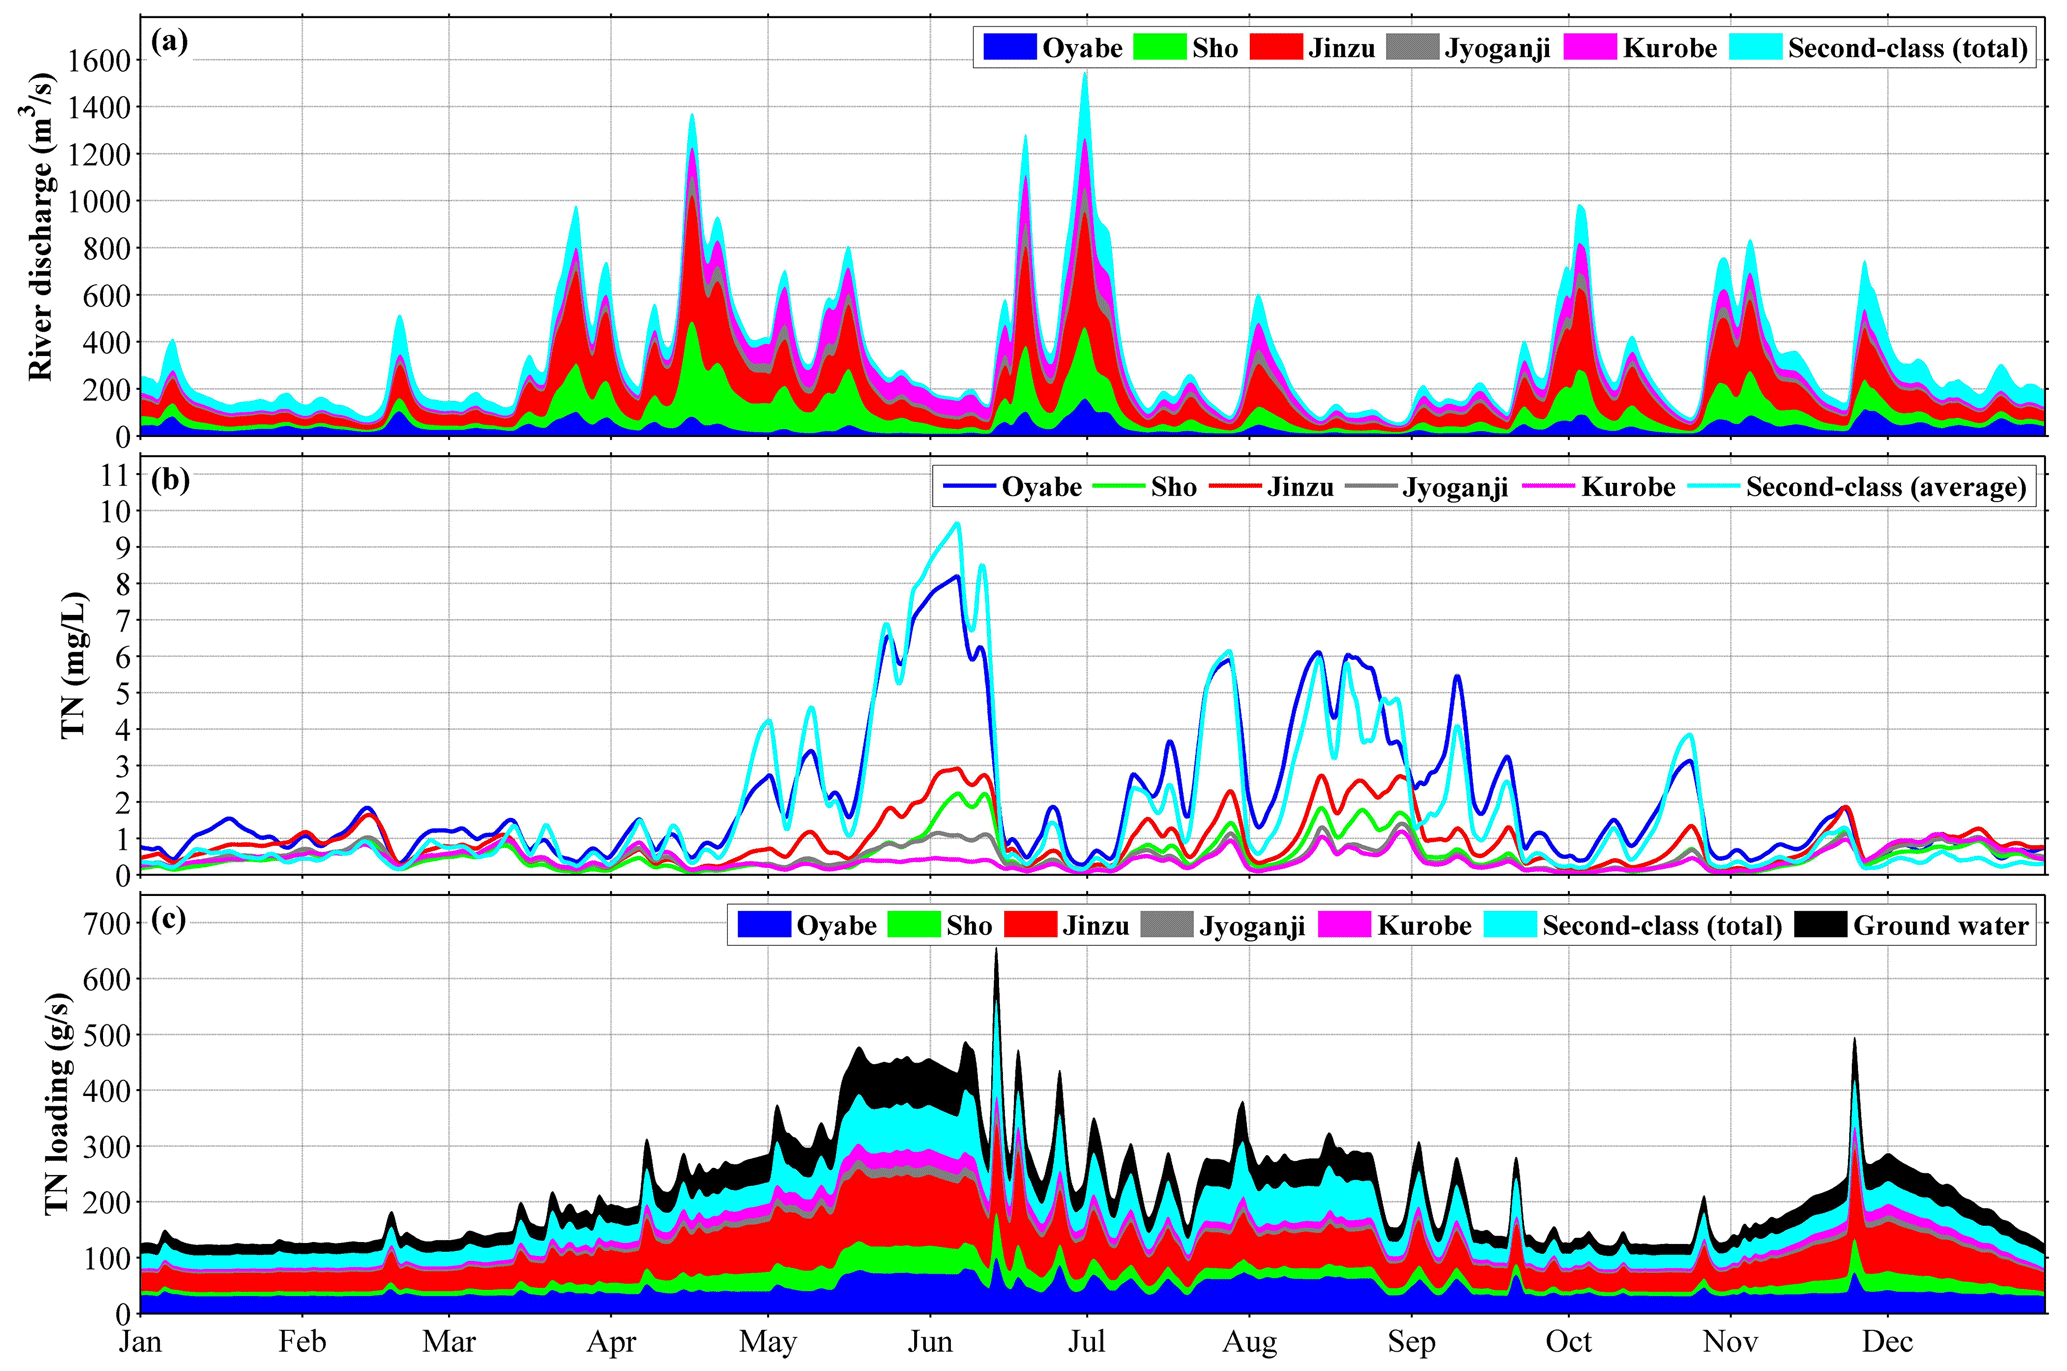Click the "Jun" month label

(x=930, y=1341)
